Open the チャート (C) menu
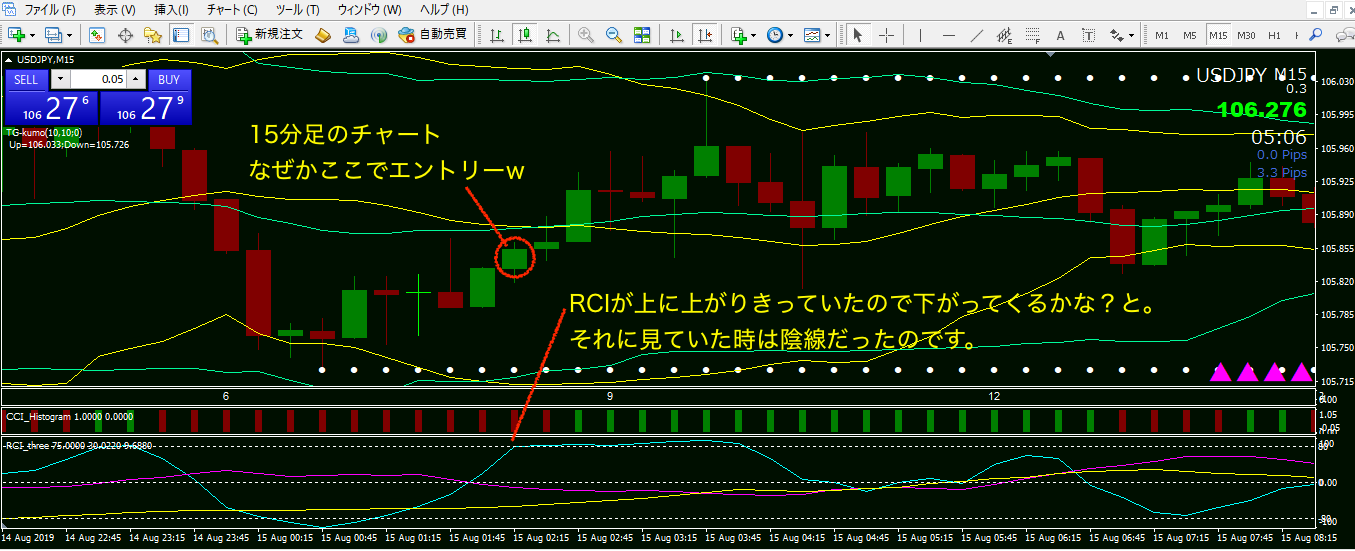Image resolution: width=1355 pixels, height=551 pixels. click(231, 10)
